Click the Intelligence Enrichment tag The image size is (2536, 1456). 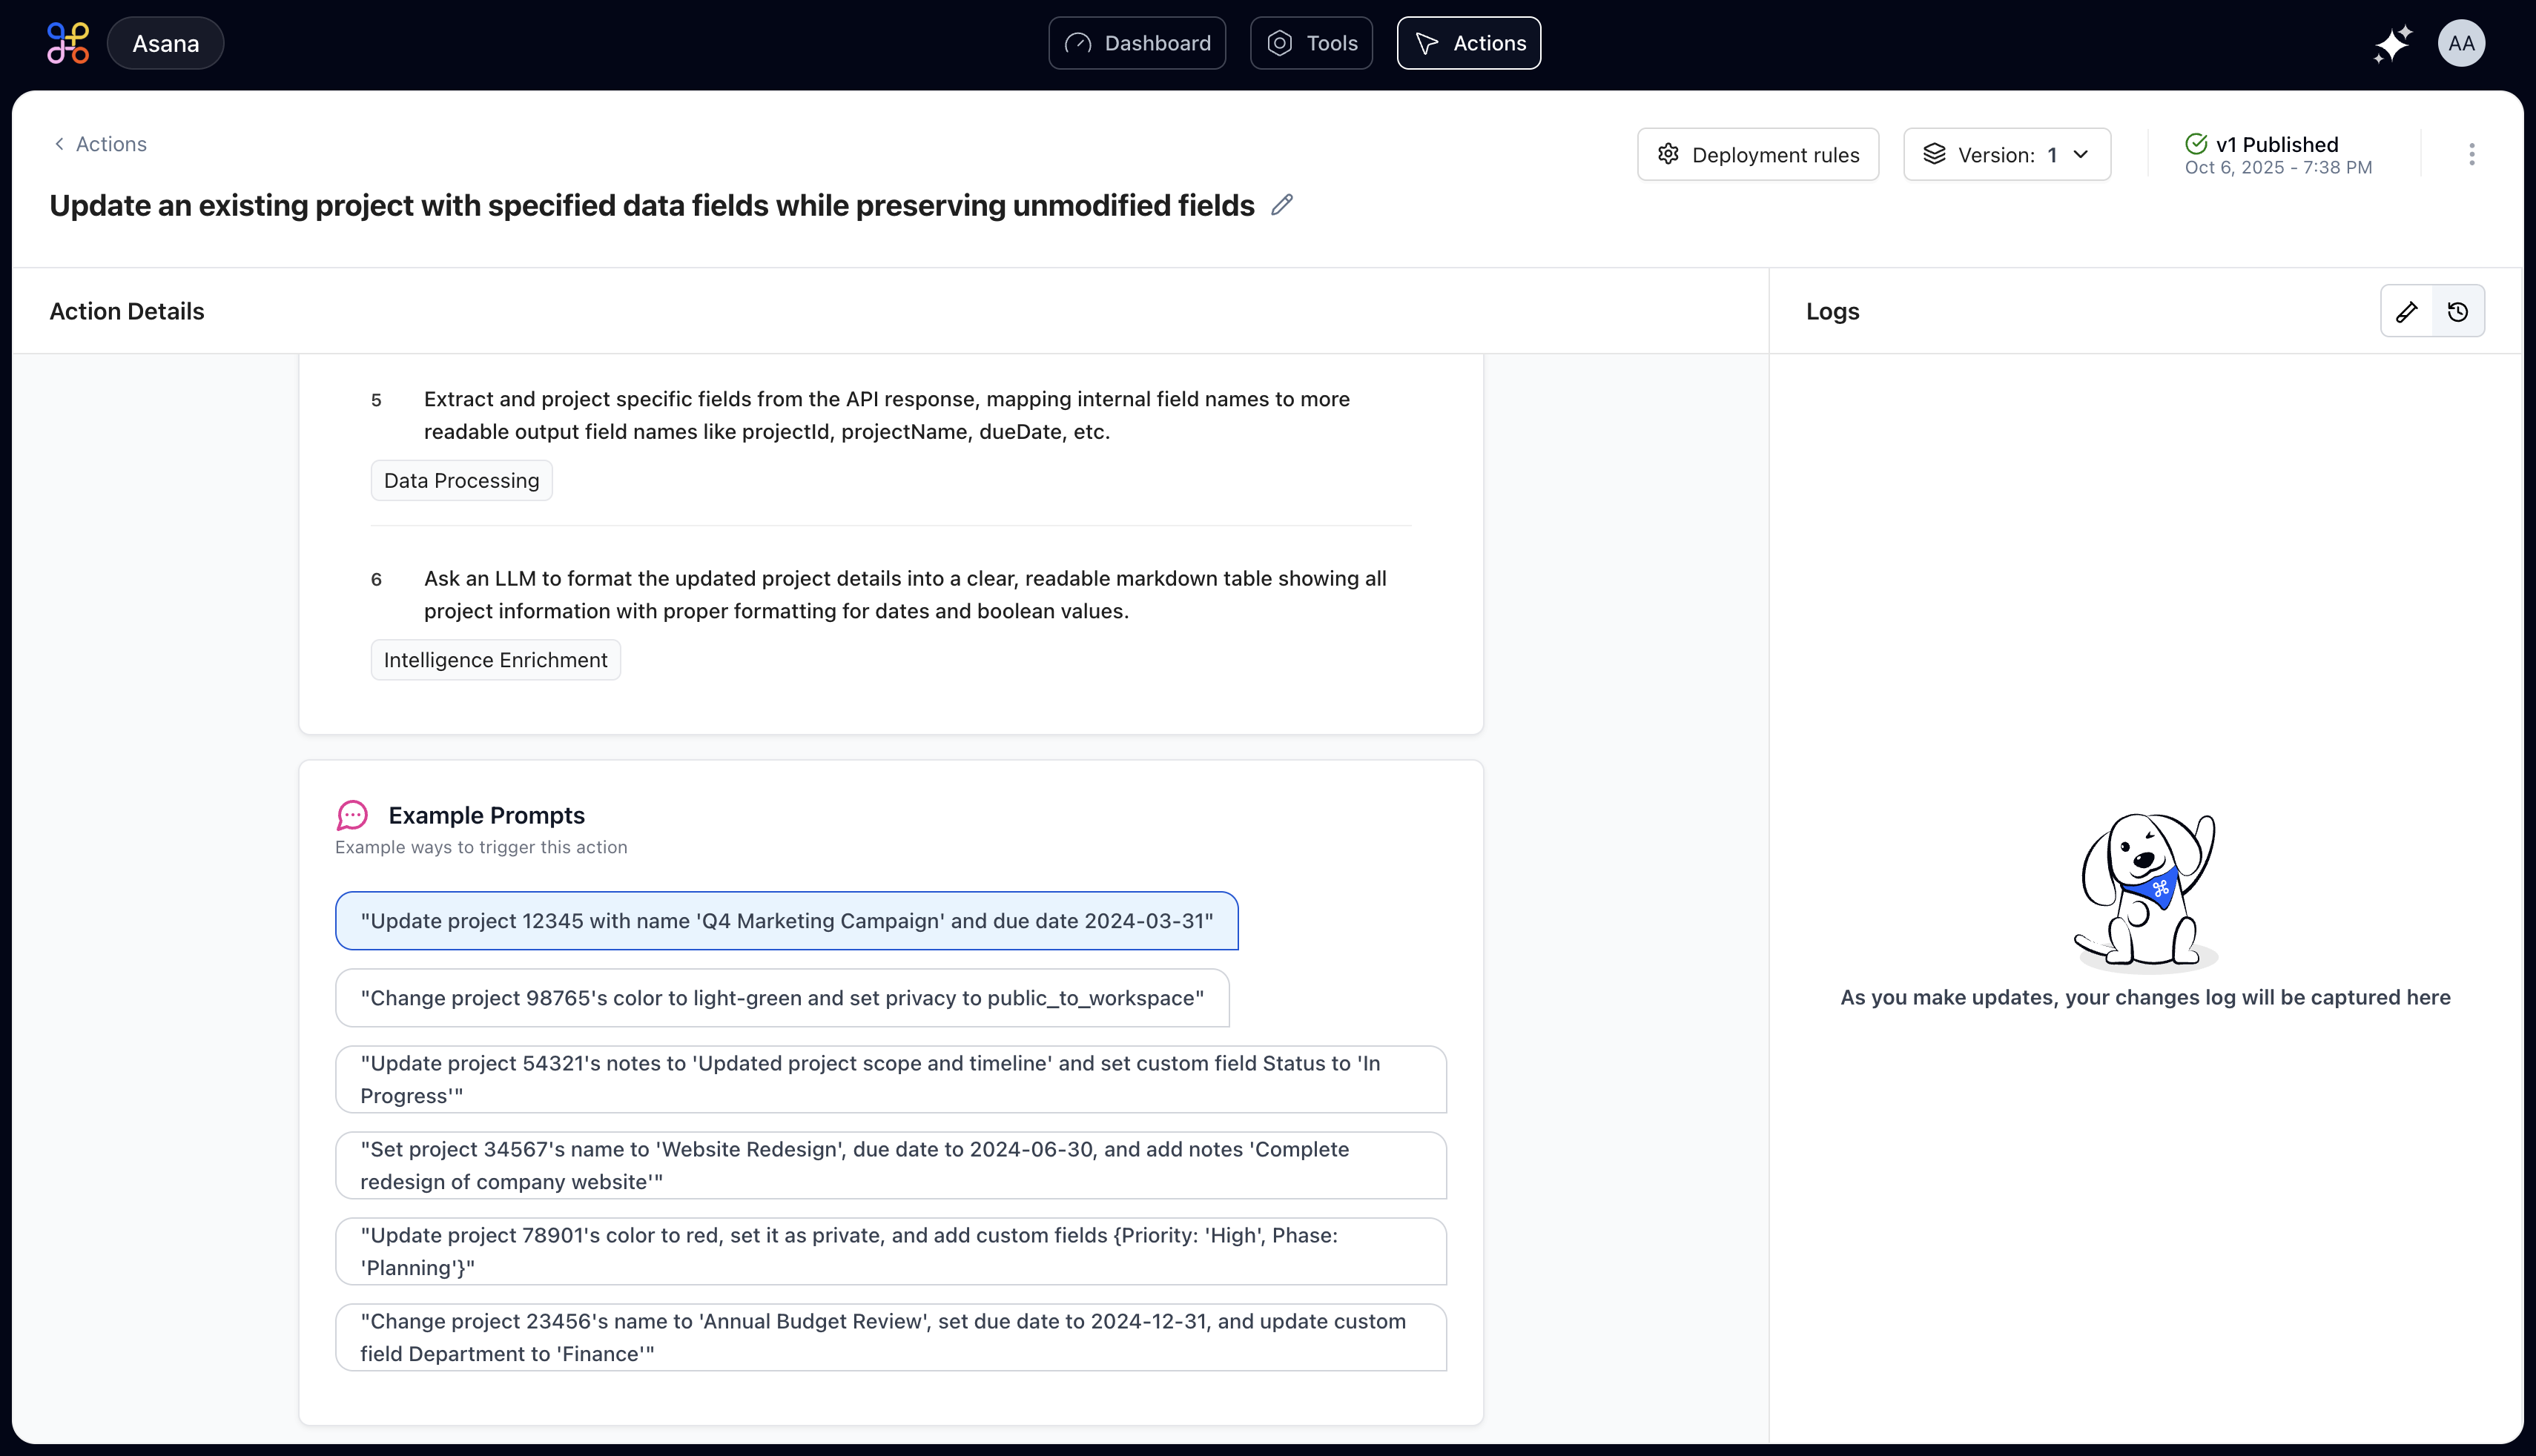click(x=495, y=660)
